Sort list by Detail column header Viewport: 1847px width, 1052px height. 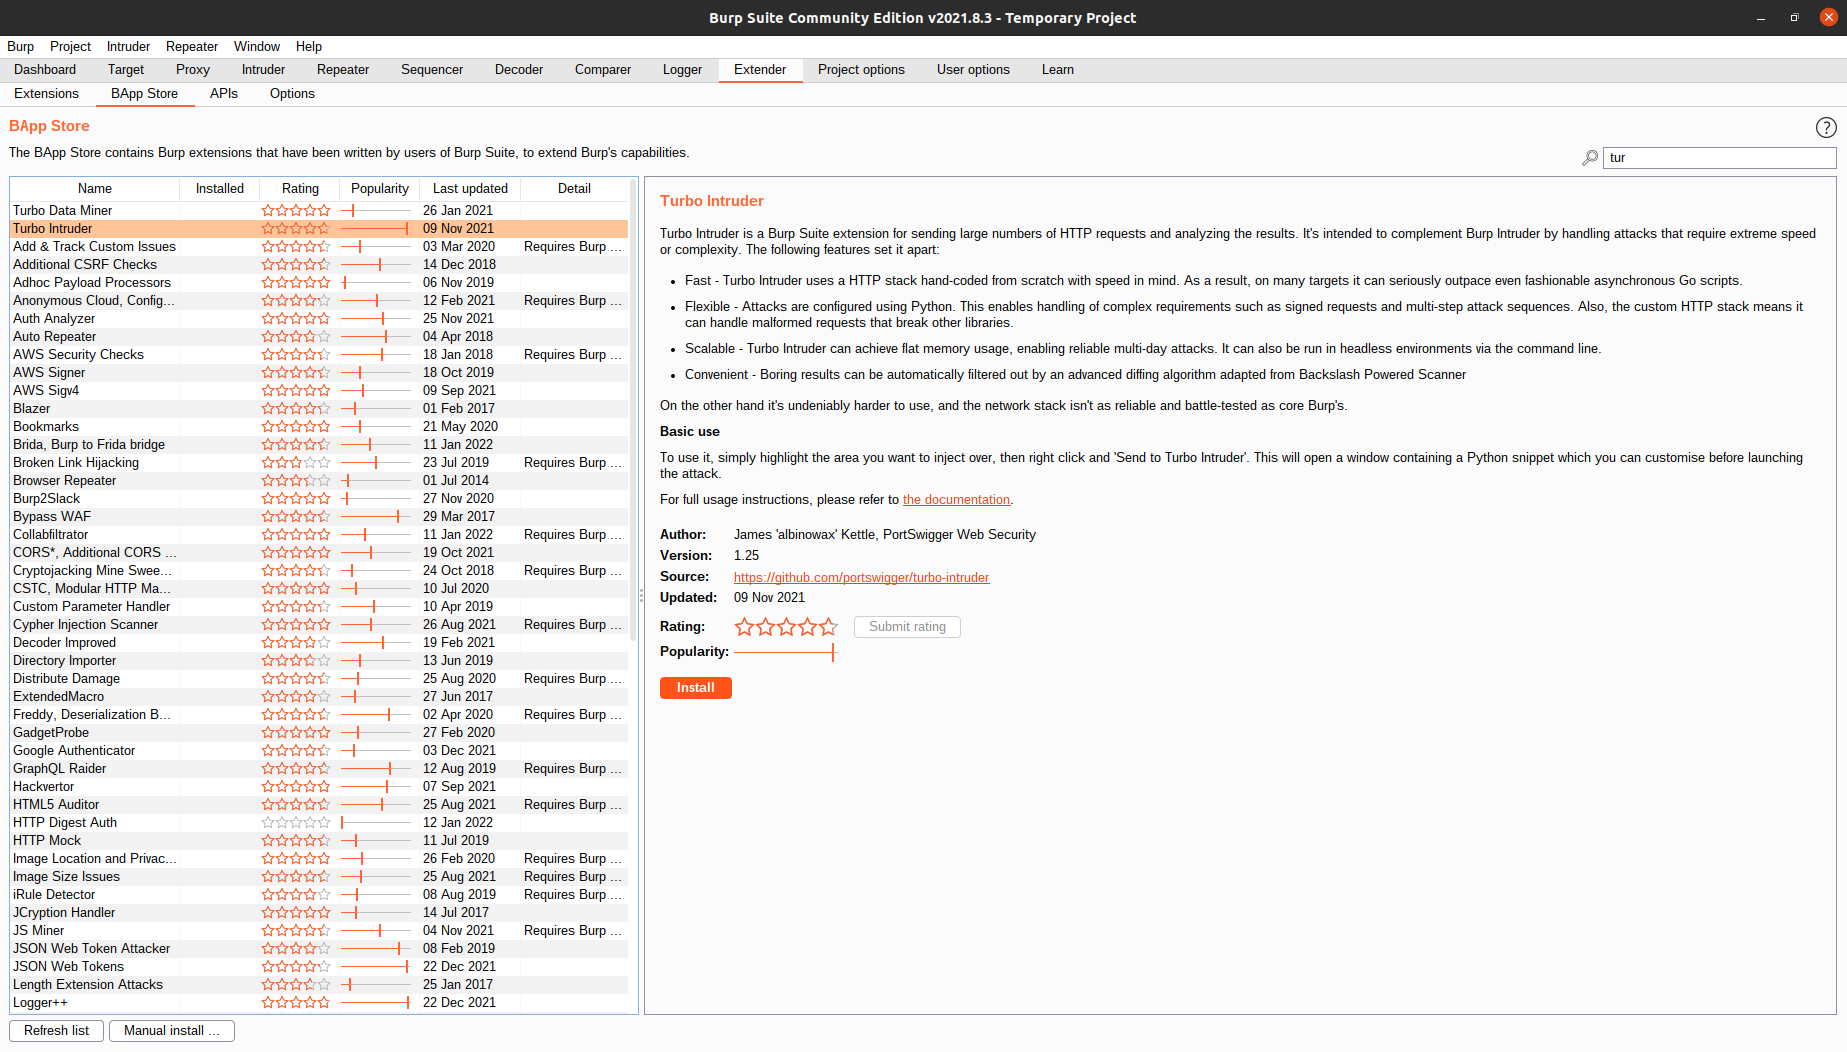574,189
